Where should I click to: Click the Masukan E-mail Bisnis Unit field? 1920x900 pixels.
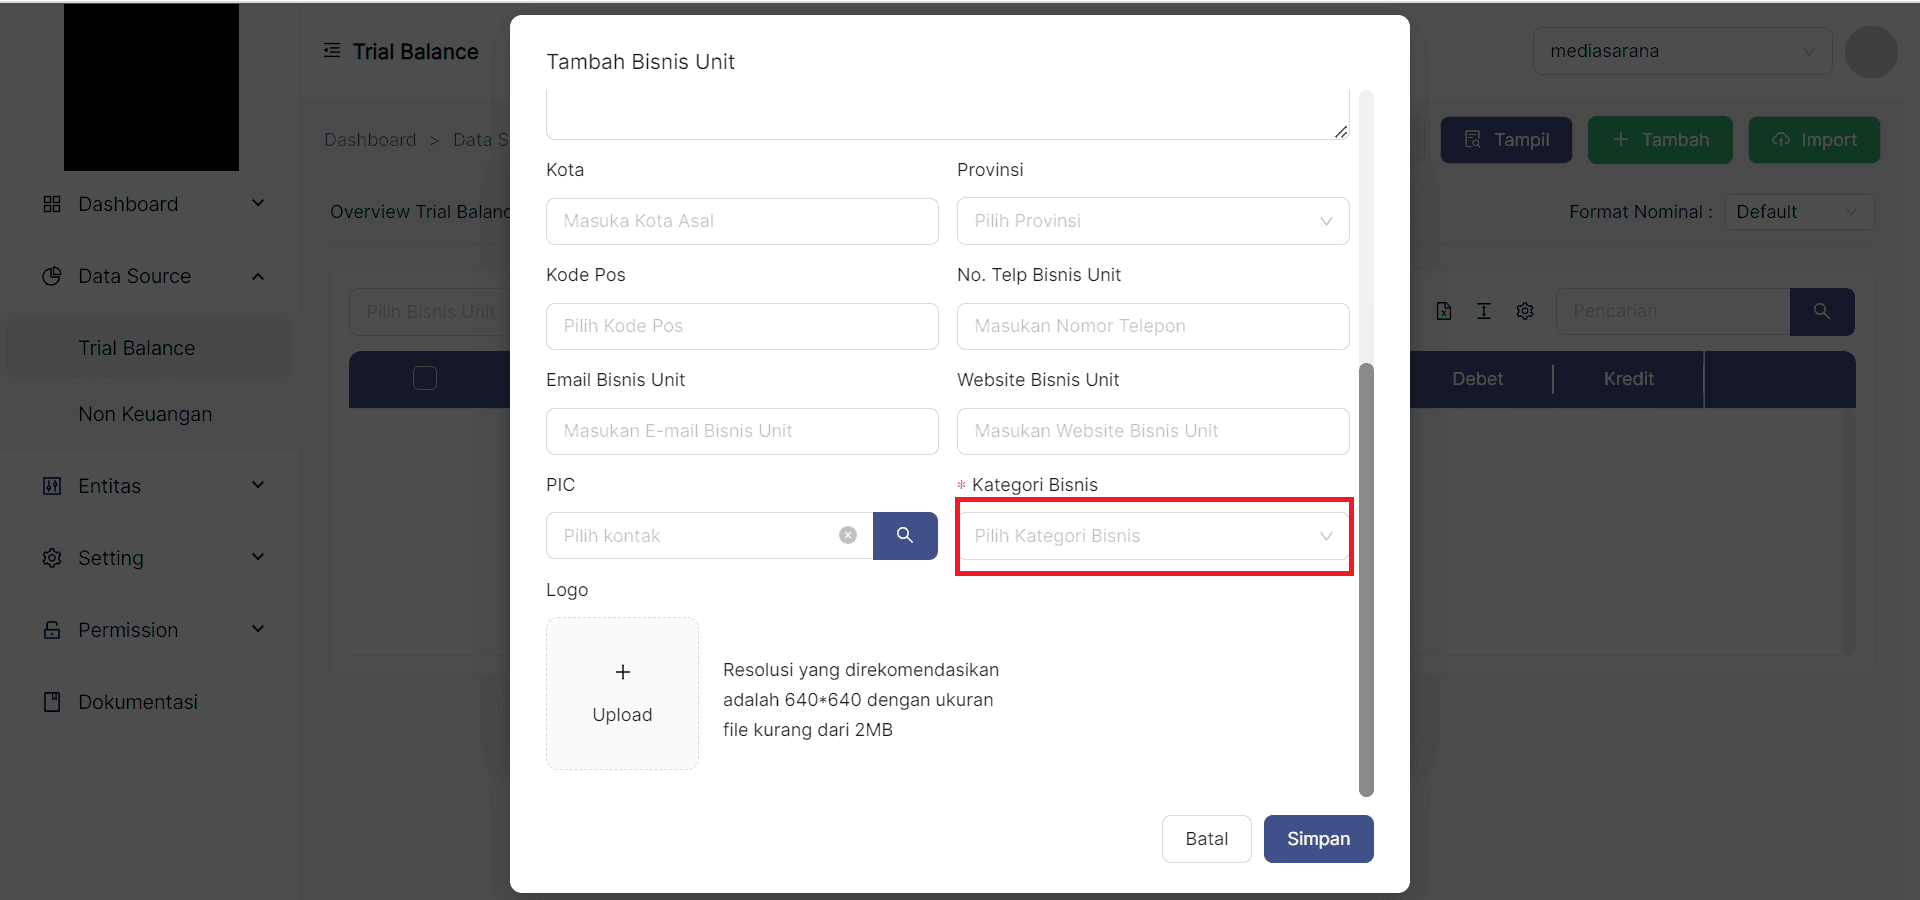point(742,431)
